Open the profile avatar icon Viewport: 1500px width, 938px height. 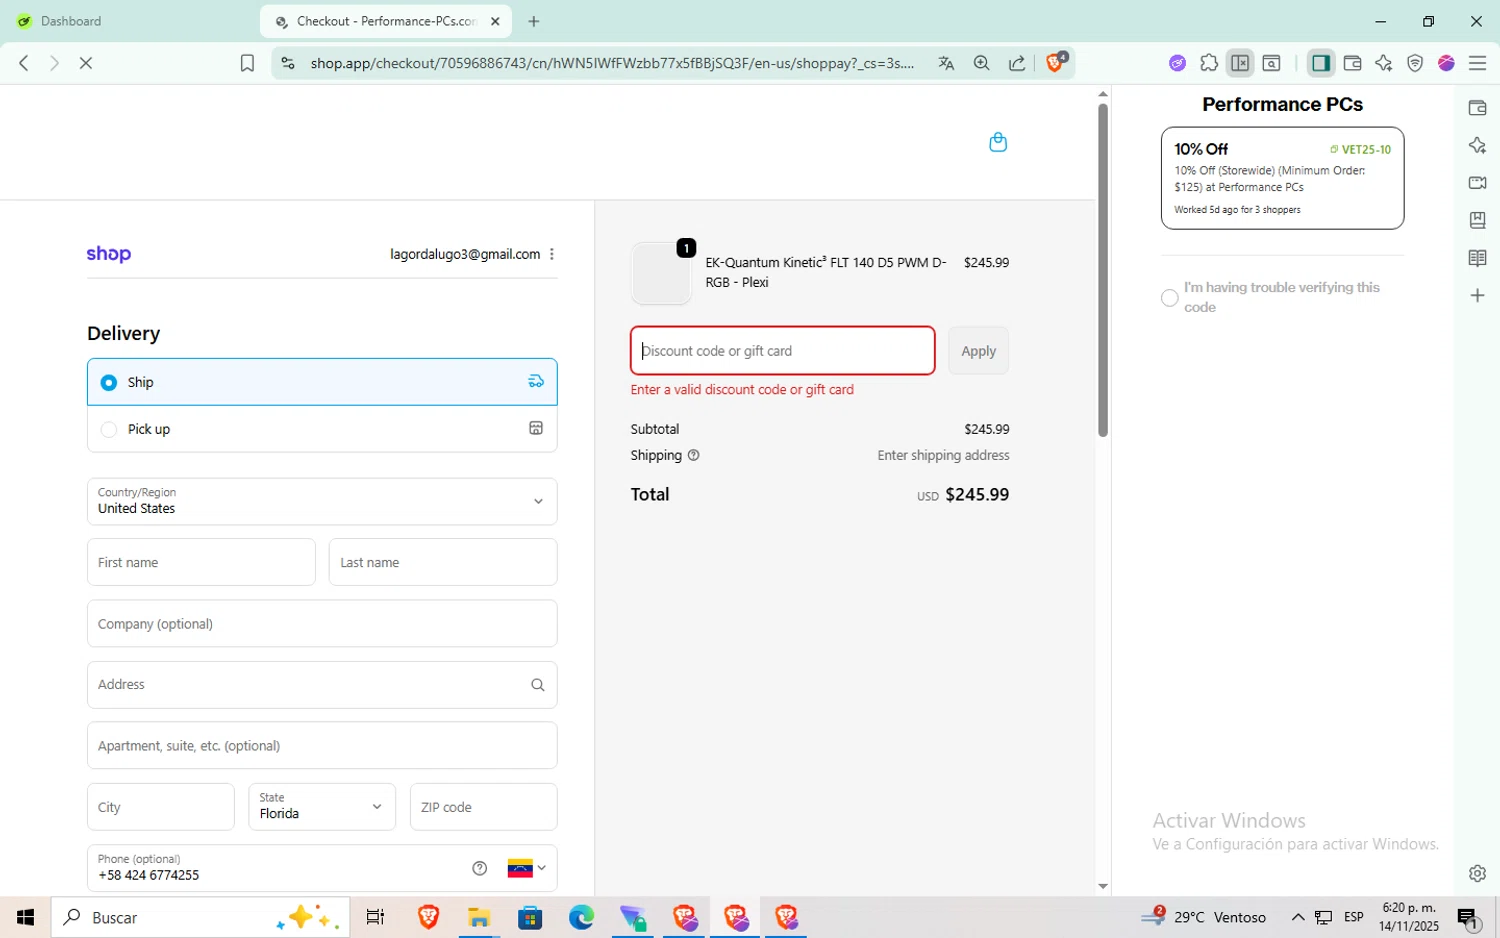coord(1446,63)
